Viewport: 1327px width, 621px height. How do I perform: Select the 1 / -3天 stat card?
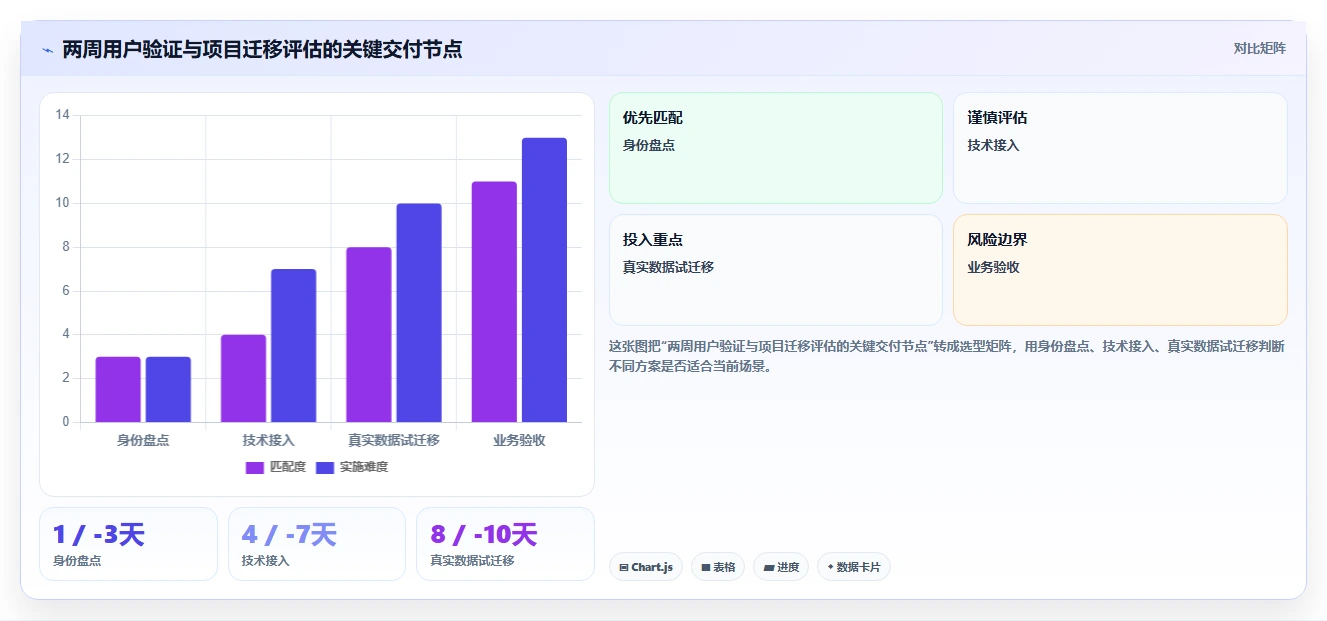[128, 544]
